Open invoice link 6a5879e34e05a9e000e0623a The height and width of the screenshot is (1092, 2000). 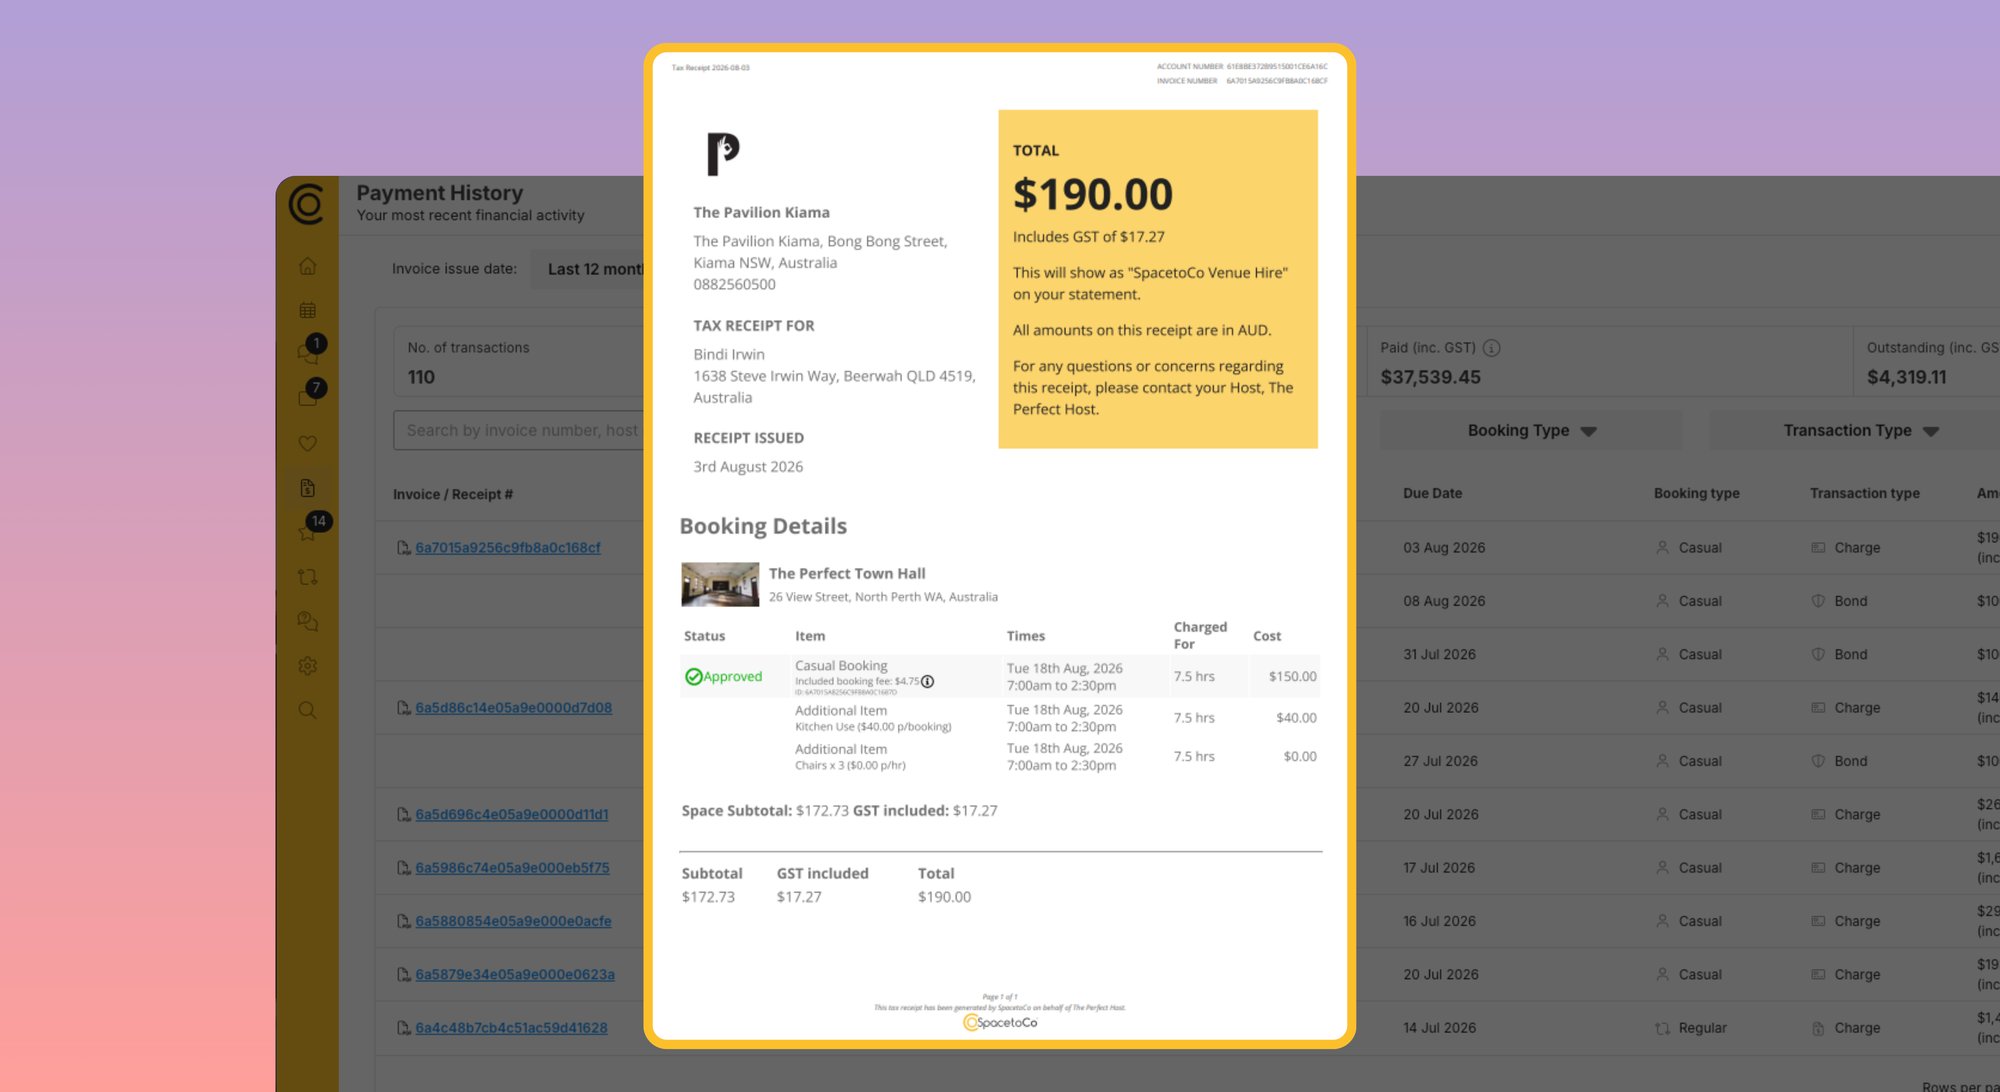point(515,975)
